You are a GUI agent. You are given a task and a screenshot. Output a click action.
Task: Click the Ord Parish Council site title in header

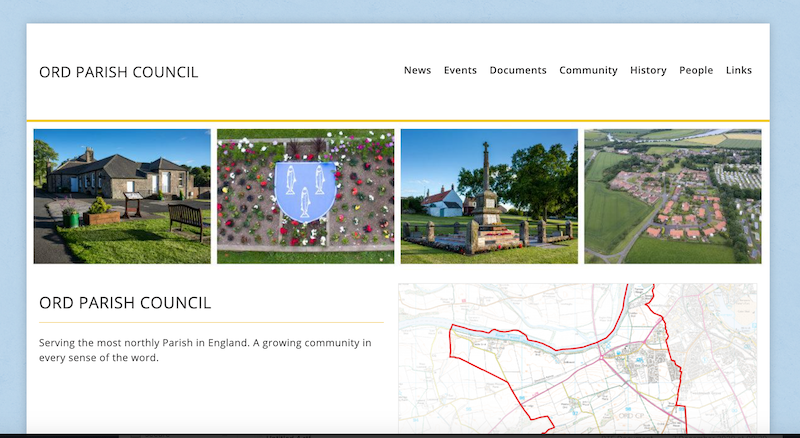[118, 72]
